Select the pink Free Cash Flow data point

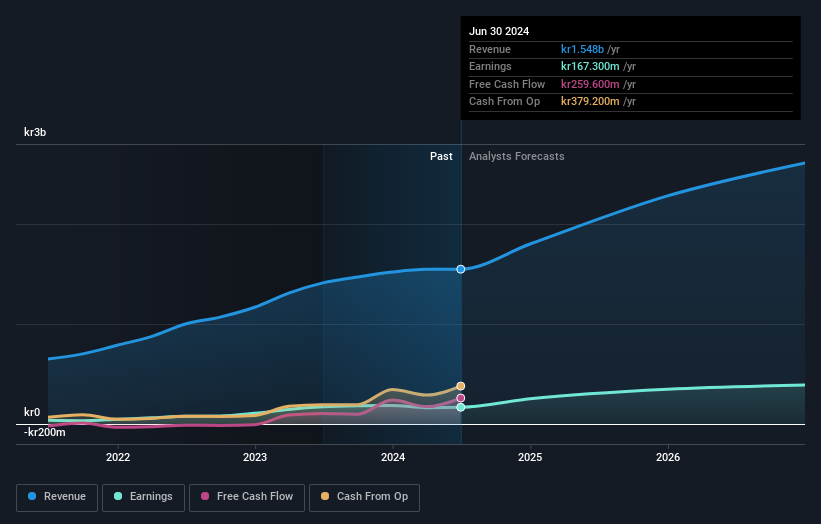tap(461, 398)
